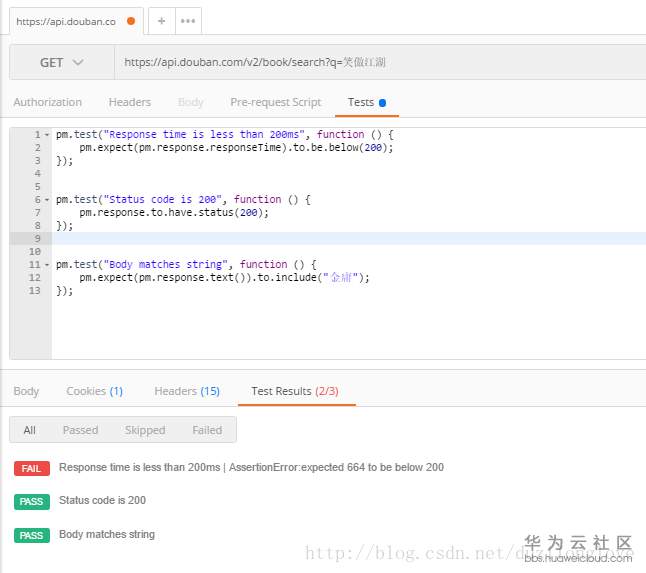Place cursor on empty editor line 9
The width and height of the screenshot is (646, 573).
click(349, 239)
